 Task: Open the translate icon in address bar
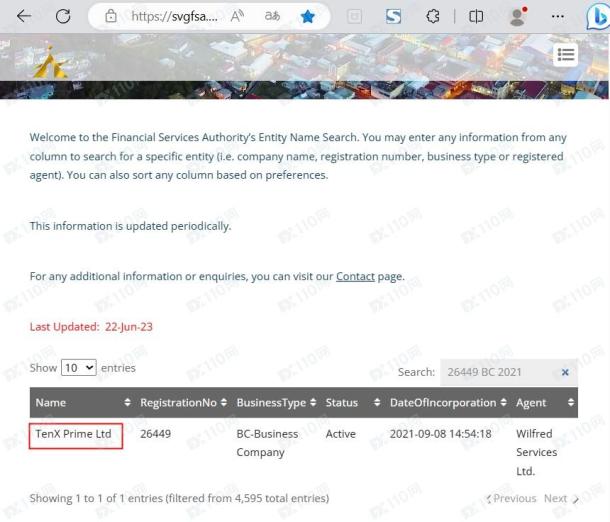272,16
